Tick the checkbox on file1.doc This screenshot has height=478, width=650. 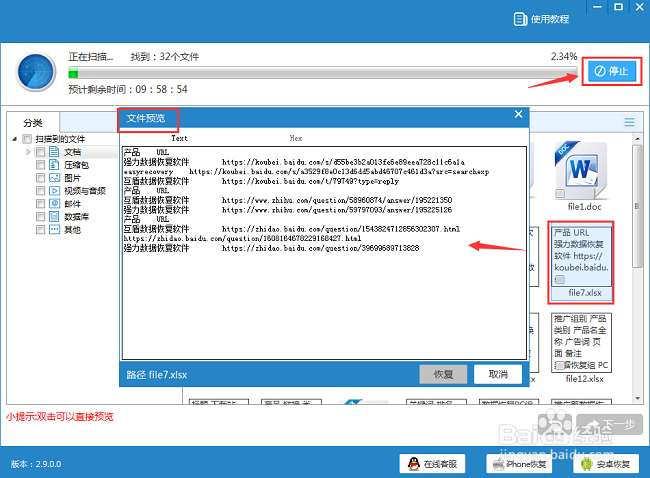(560, 194)
